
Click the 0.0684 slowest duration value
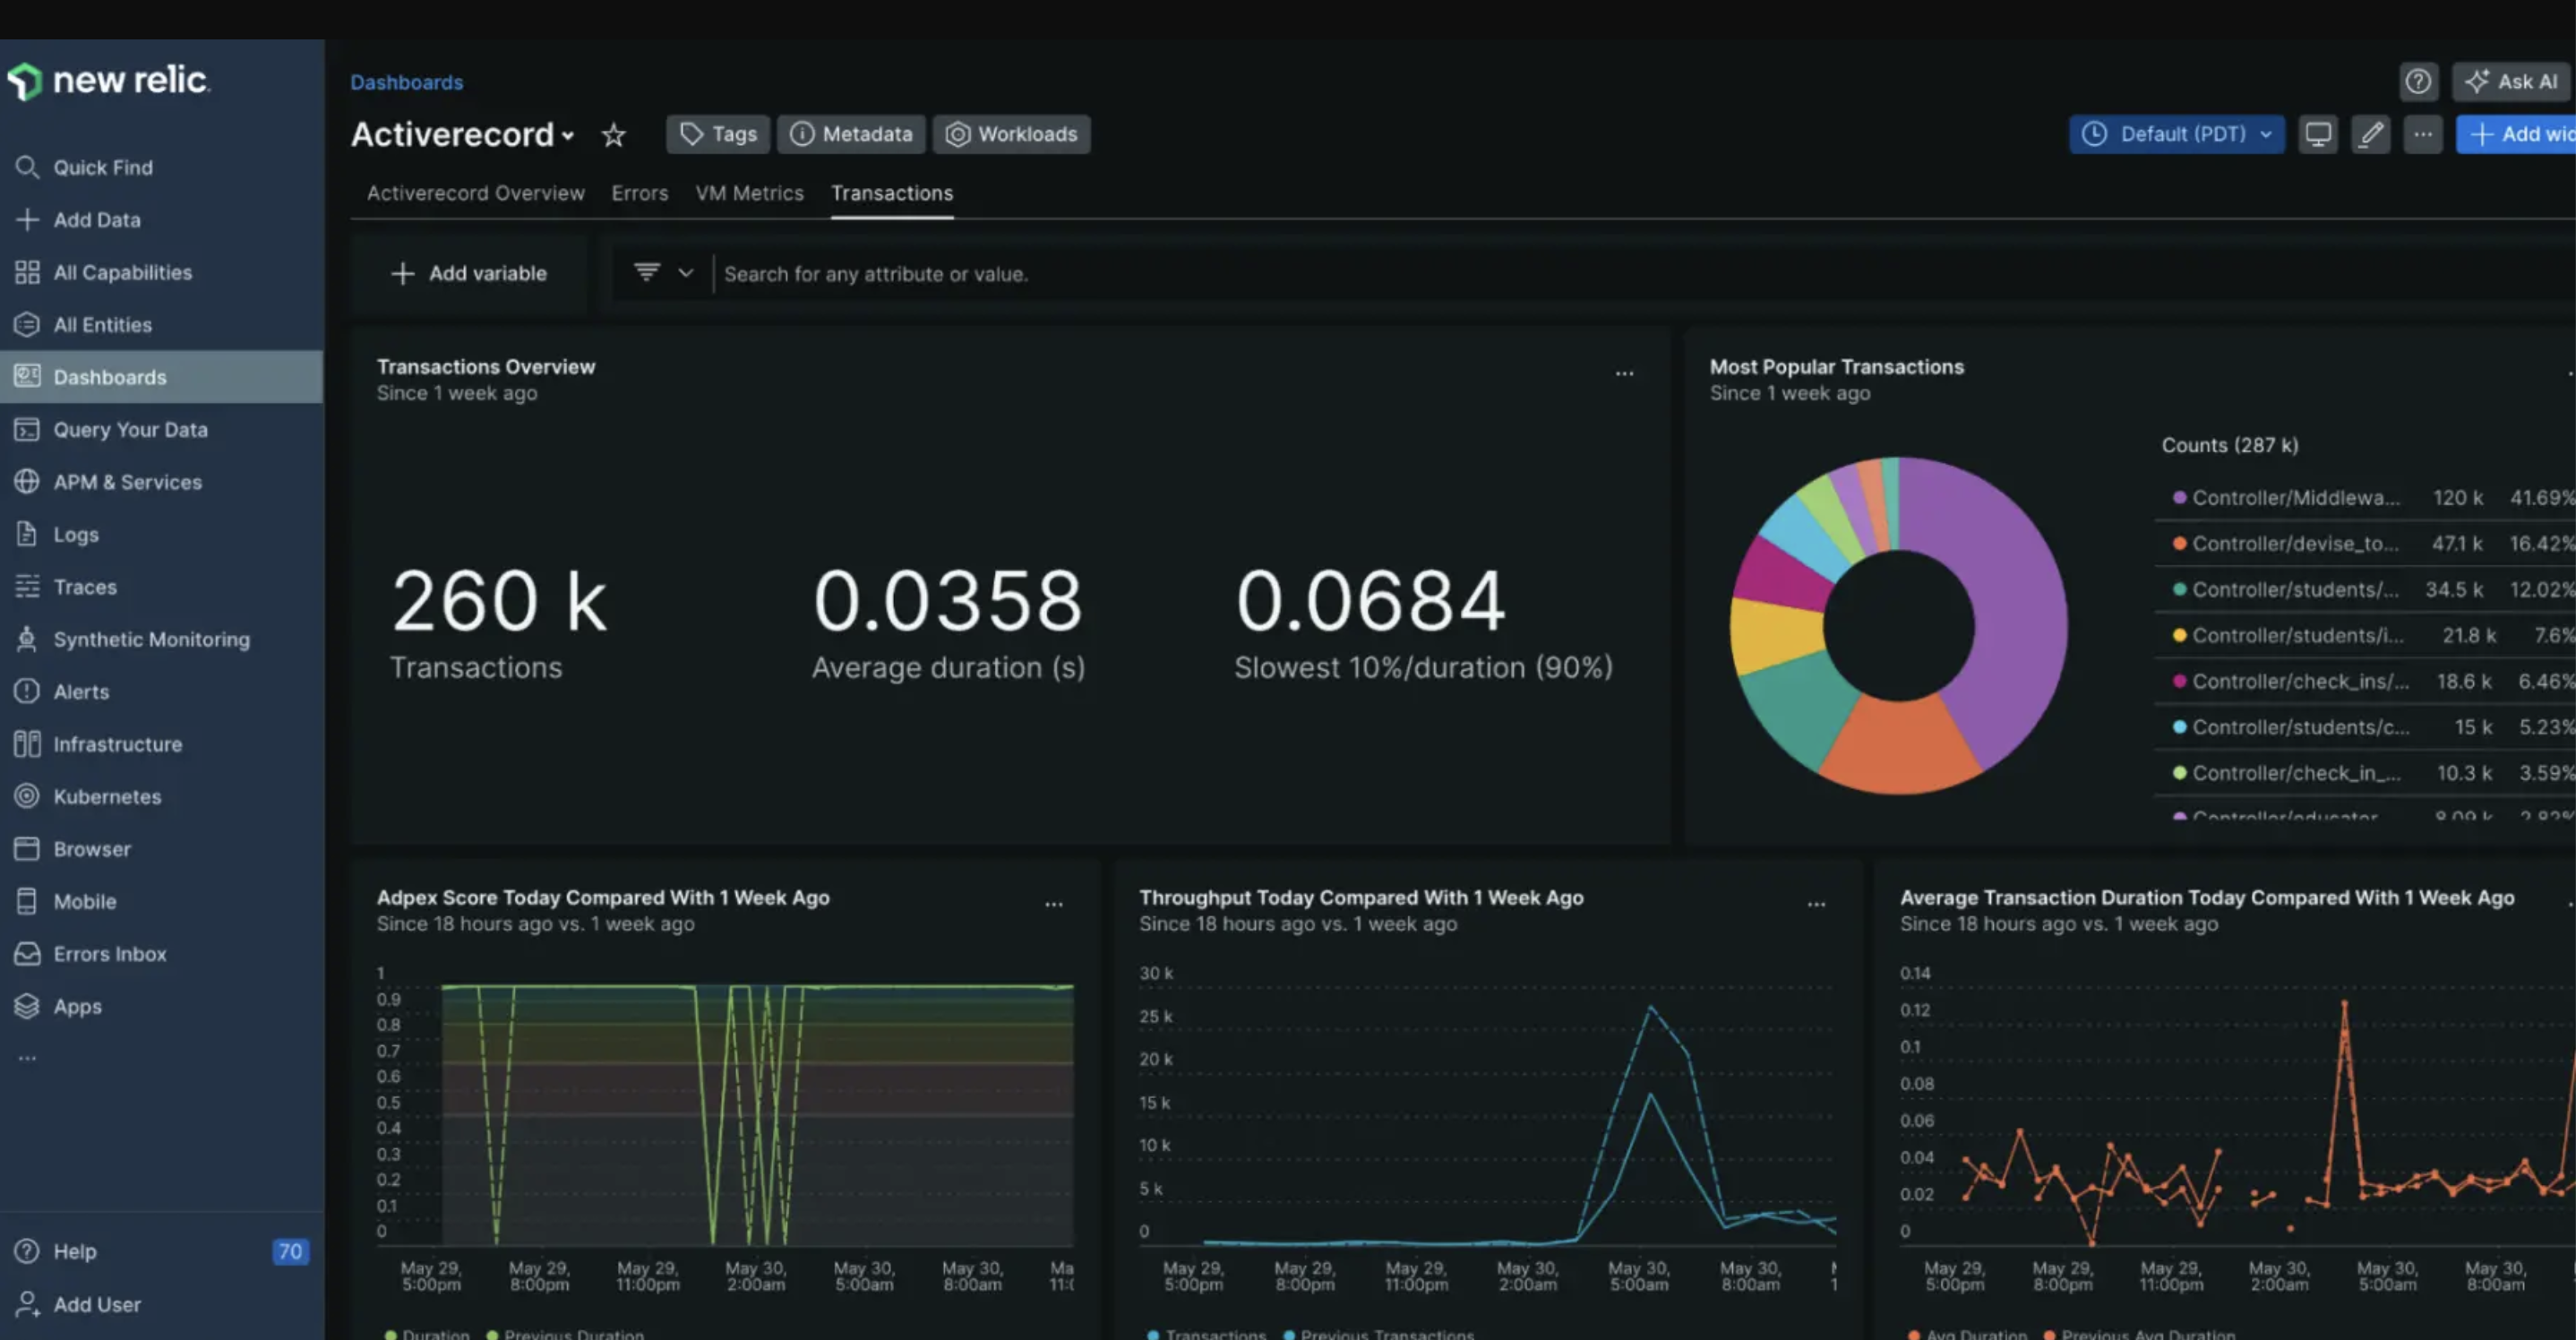click(x=1370, y=601)
